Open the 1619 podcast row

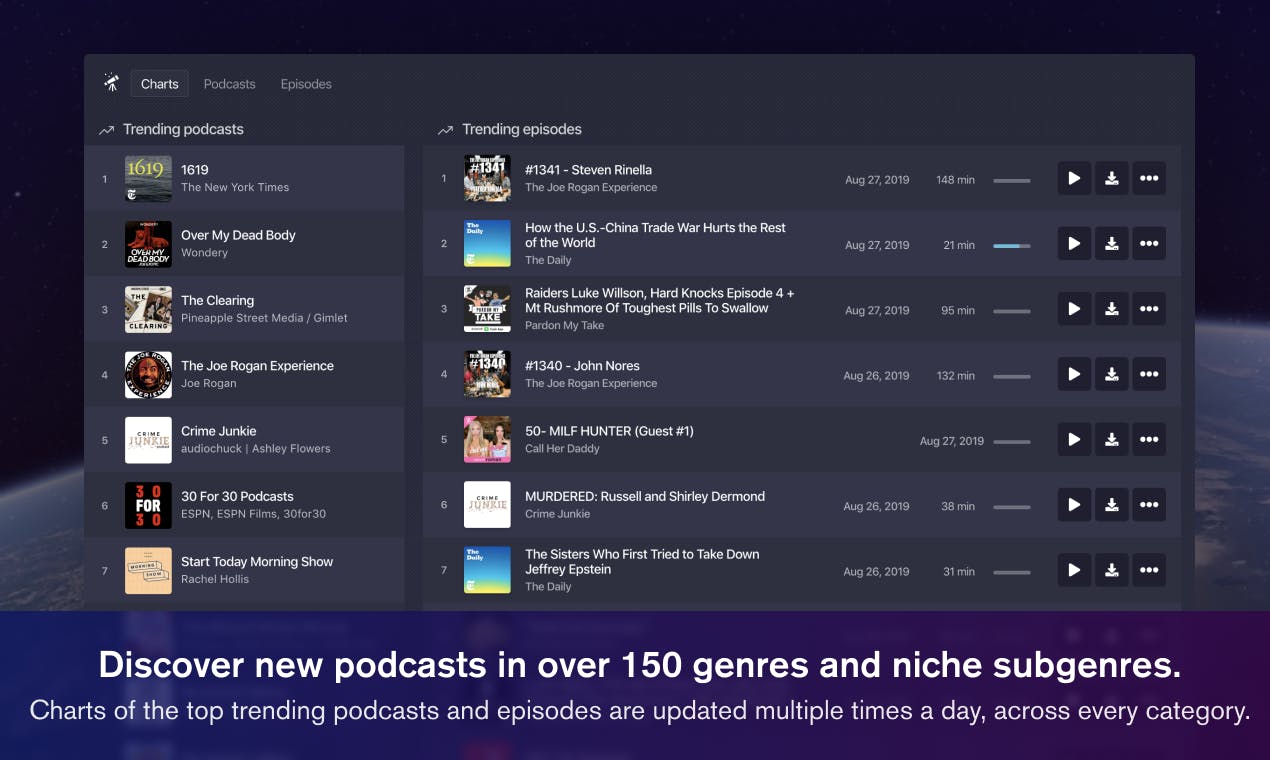[x=244, y=178]
